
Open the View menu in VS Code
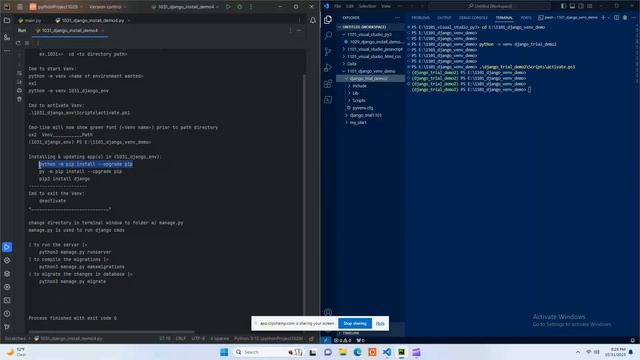386,6
